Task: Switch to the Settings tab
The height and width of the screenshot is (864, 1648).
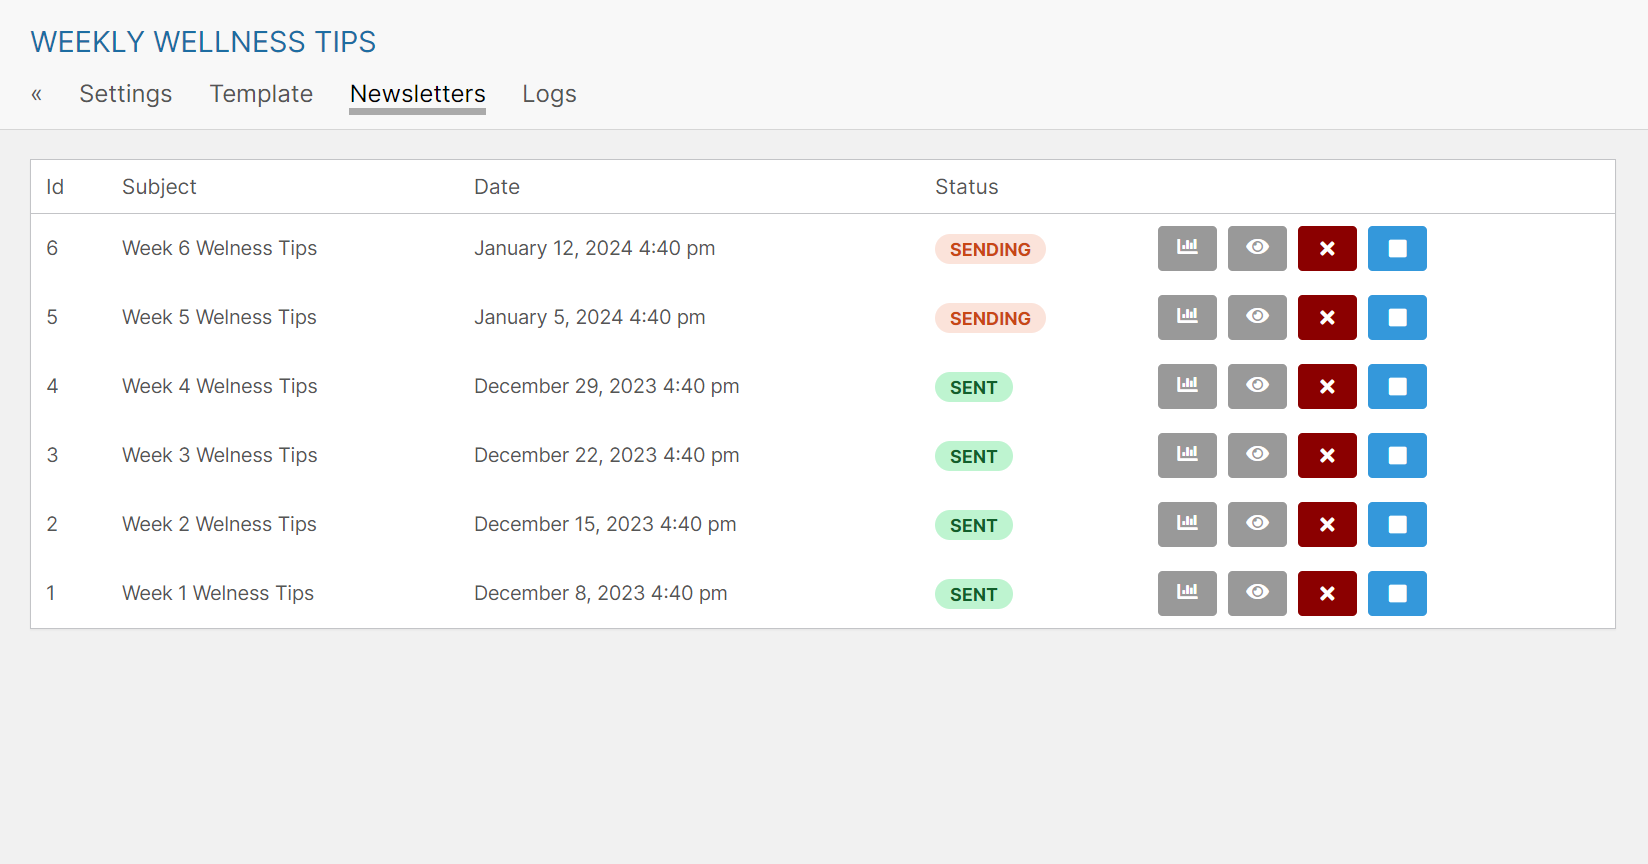Action: [x=126, y=94]
